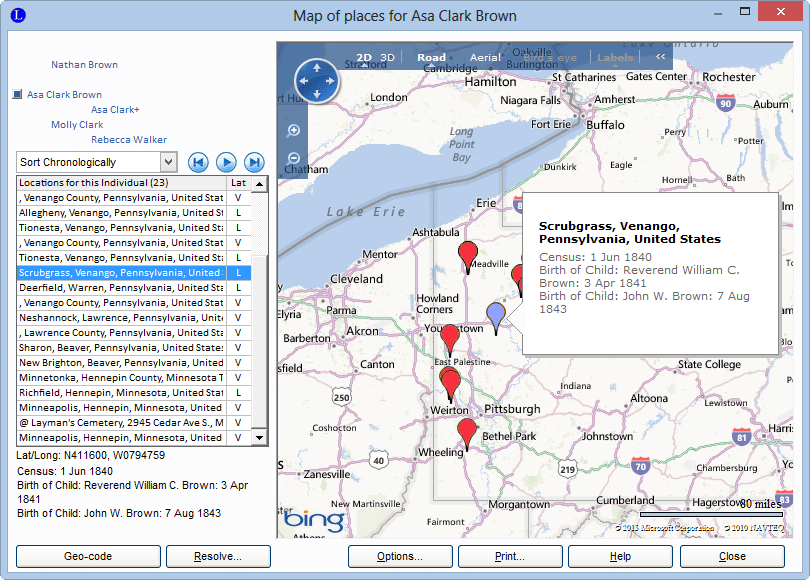Select 'Deerfield, Warren, Pennsylvania' row
Image resolution: width=810 pixels, height=580 pixels.
point(134,288)
